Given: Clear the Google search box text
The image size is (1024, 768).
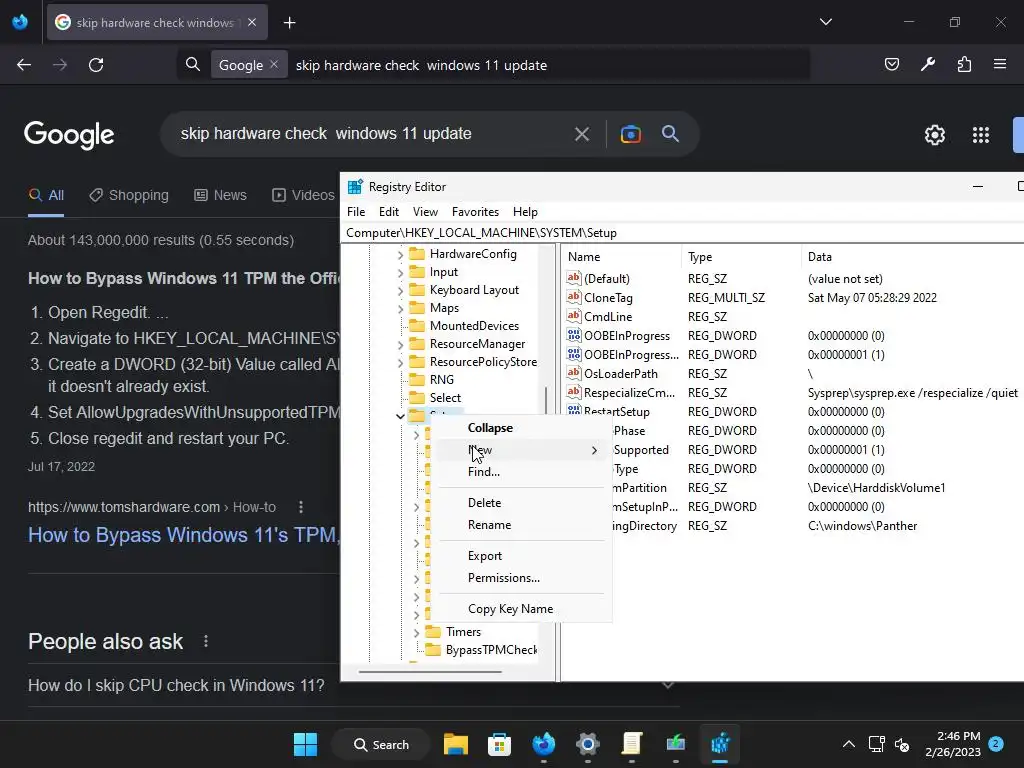Looking at the screenshot, I should pyautogui.click(x=581, y=135).
